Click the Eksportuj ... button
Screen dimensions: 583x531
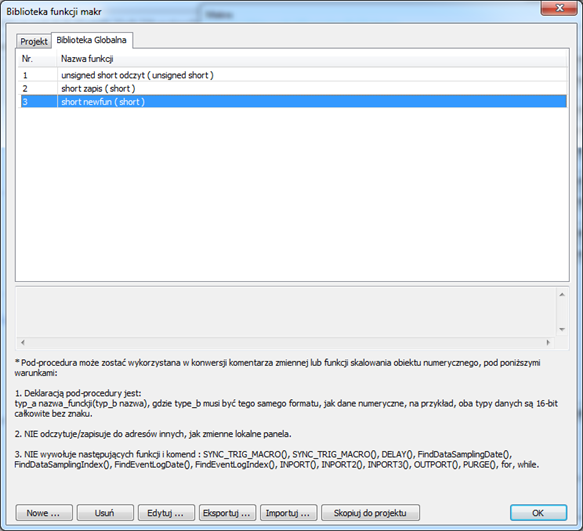click(x=227, y=513)
